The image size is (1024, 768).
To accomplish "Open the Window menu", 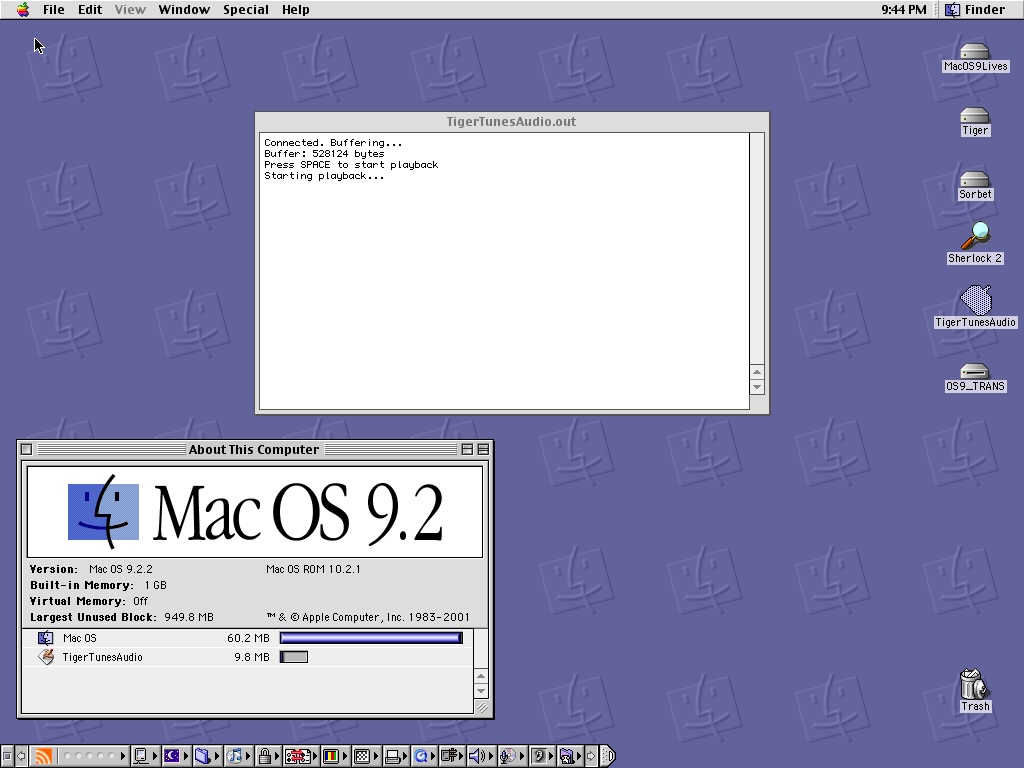I will click(184, 9).
